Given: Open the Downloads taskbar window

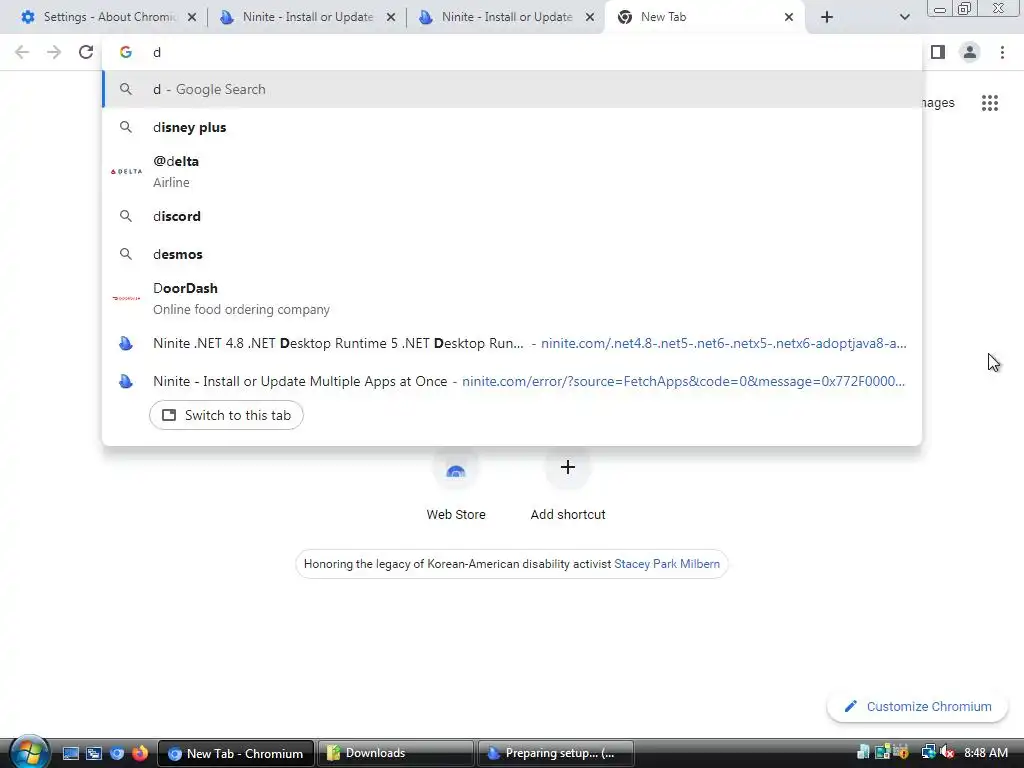Looking at the screenshot, I should click(396, 754).
